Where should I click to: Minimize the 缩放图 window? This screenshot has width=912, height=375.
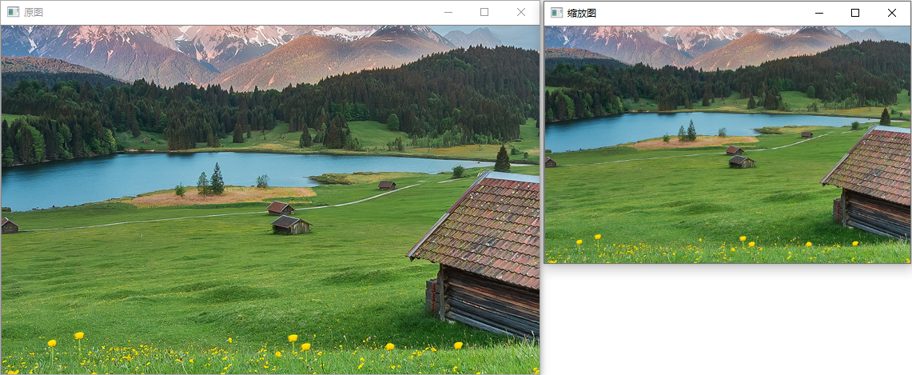point(819,13)
